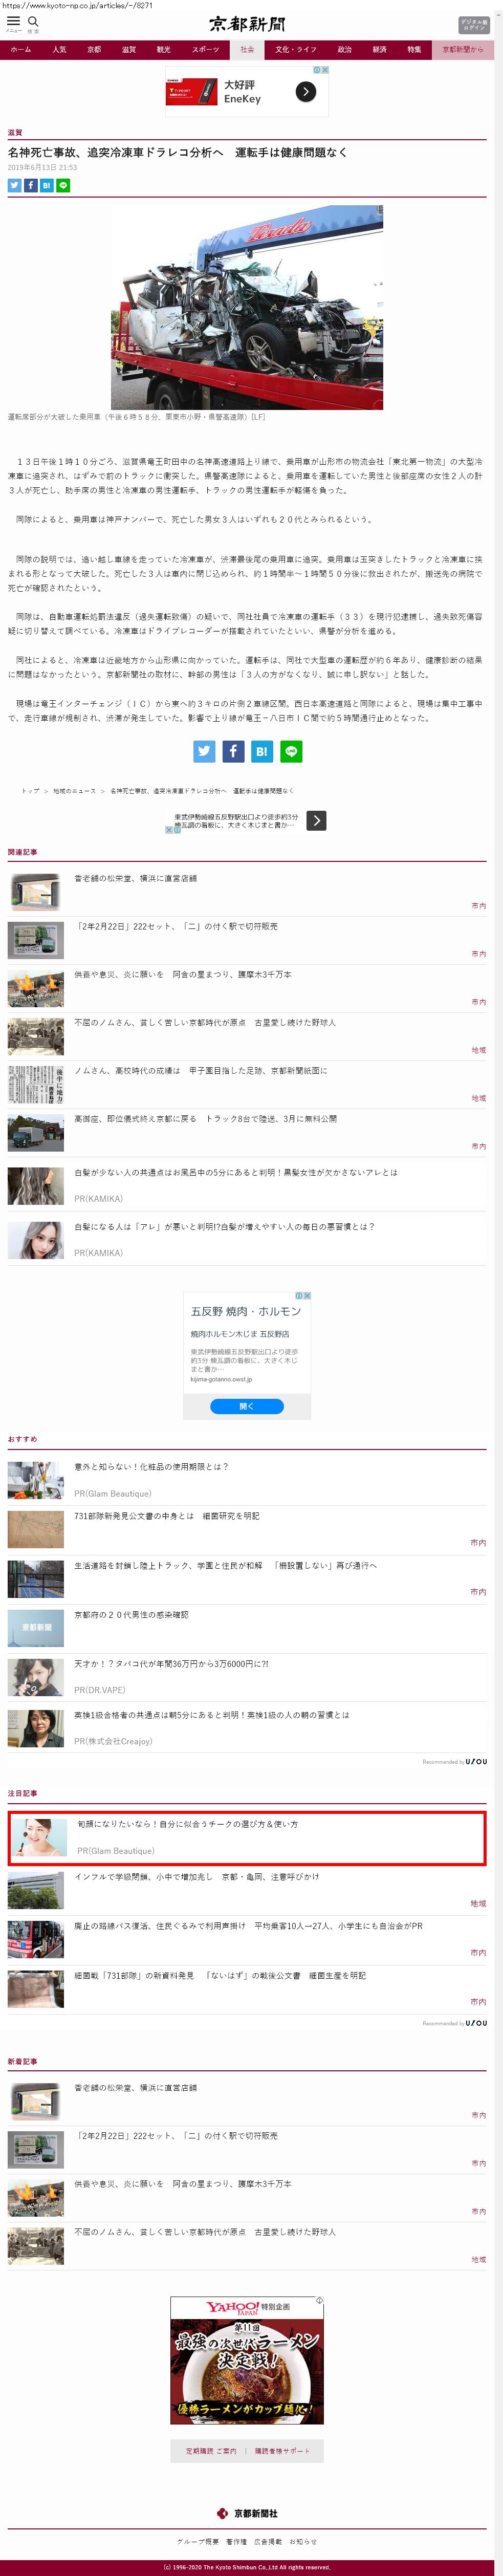Click large Twitter icon below article
The height and width of the screenshot is (2576, 503).
pyautogui.click(x=204, y=751)
